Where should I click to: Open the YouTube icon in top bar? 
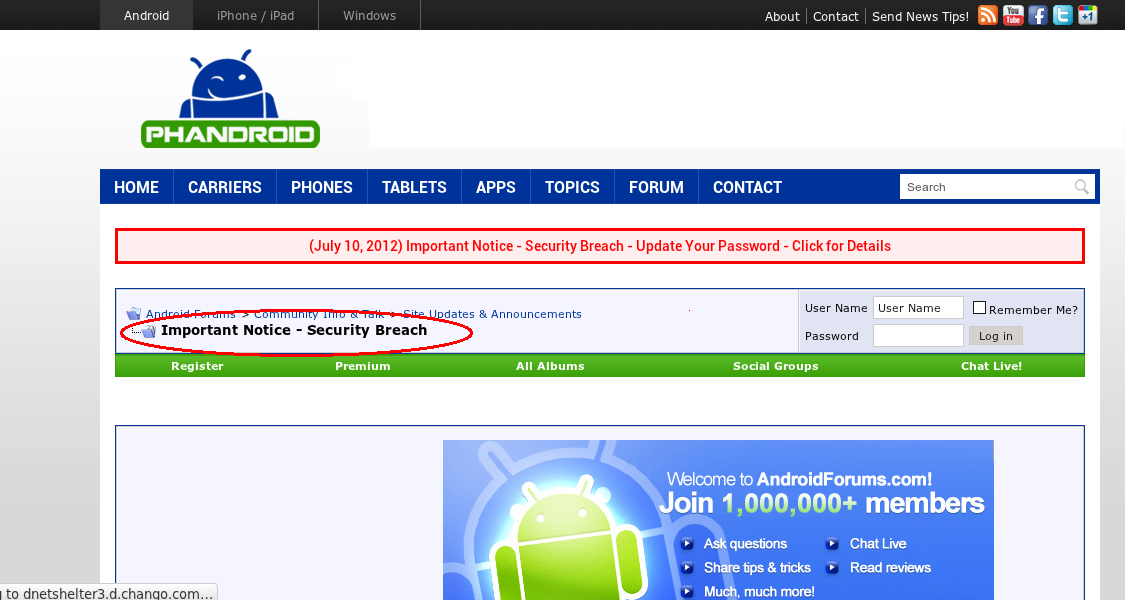(x=1013, y=15)
